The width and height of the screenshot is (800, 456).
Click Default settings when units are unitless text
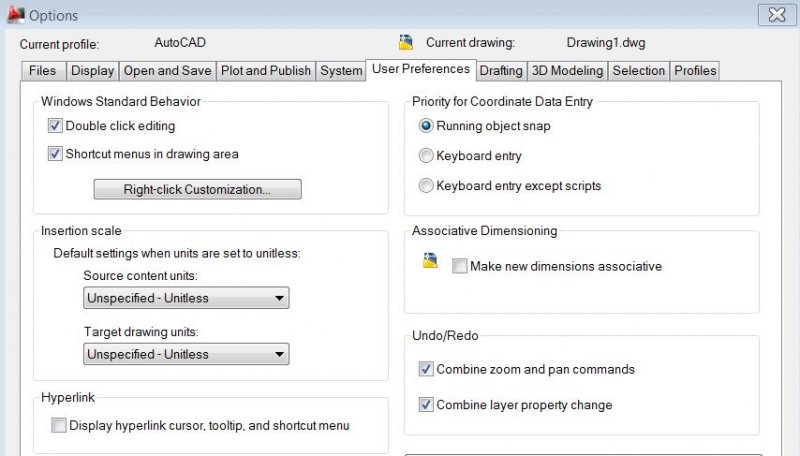coord(177,253)
